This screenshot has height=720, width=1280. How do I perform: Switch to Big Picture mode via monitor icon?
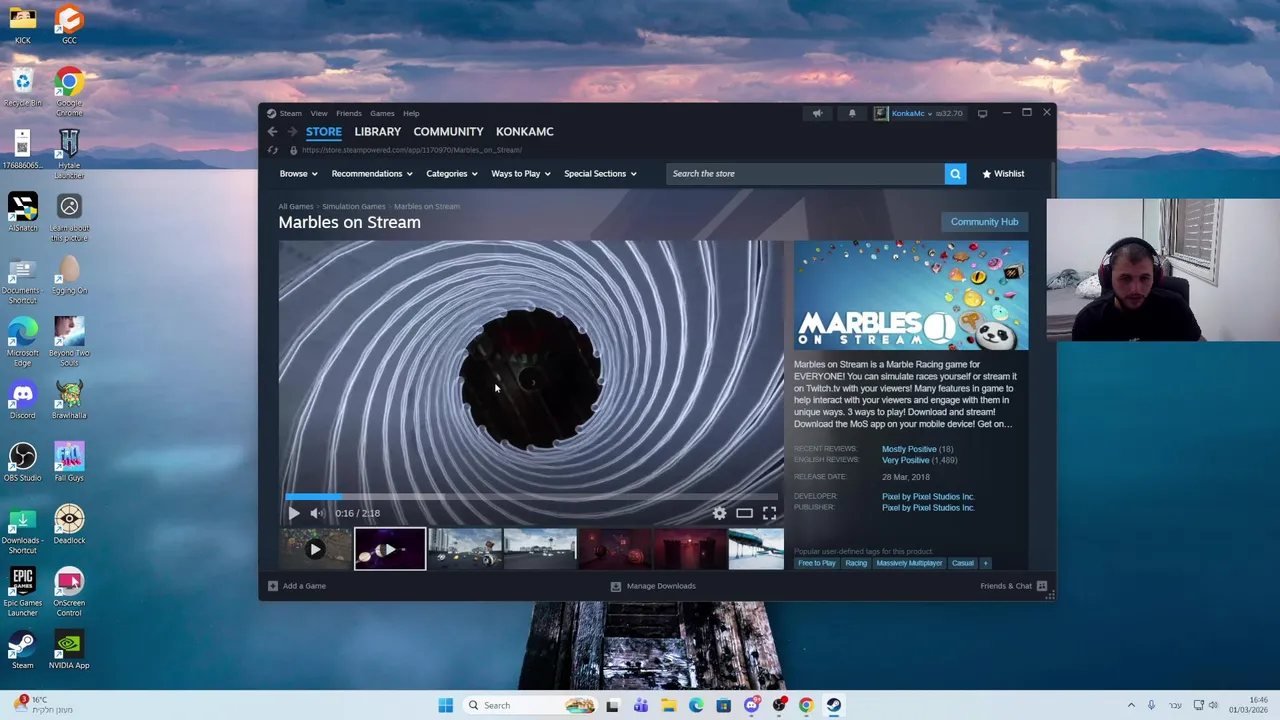coord(982,113)
